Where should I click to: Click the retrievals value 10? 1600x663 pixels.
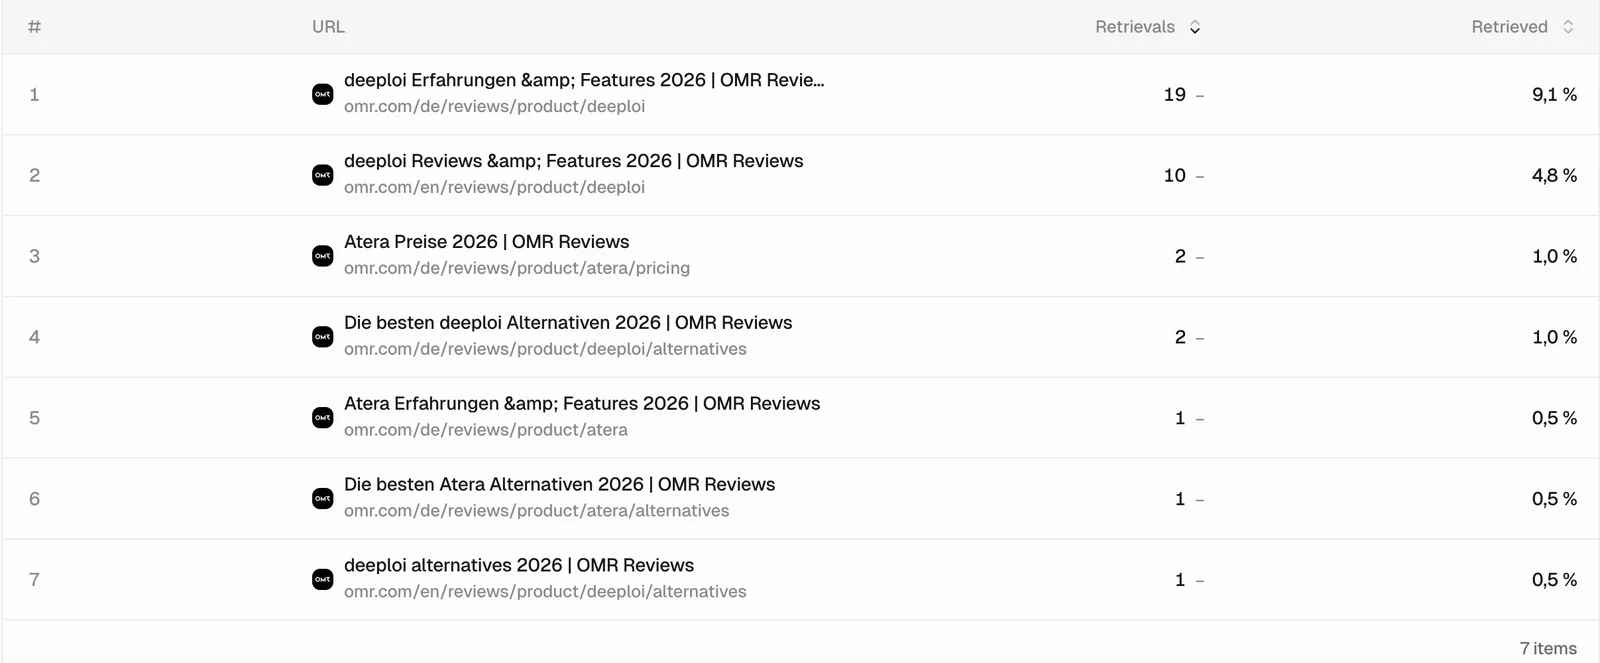[1174, 176]
